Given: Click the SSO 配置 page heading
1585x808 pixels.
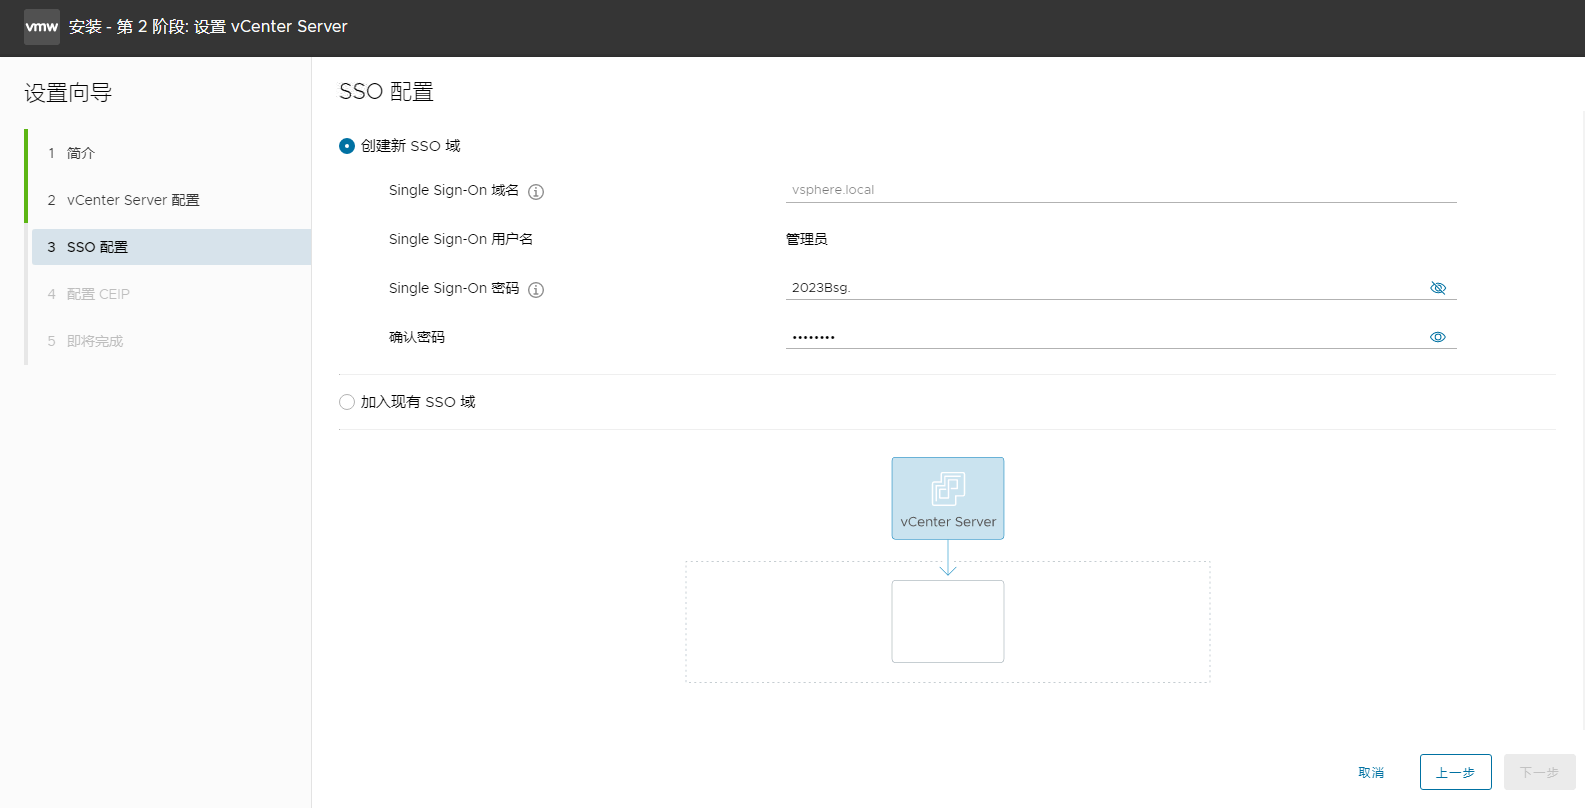Looking at the screenshot, I should click(x=386, y=92).
